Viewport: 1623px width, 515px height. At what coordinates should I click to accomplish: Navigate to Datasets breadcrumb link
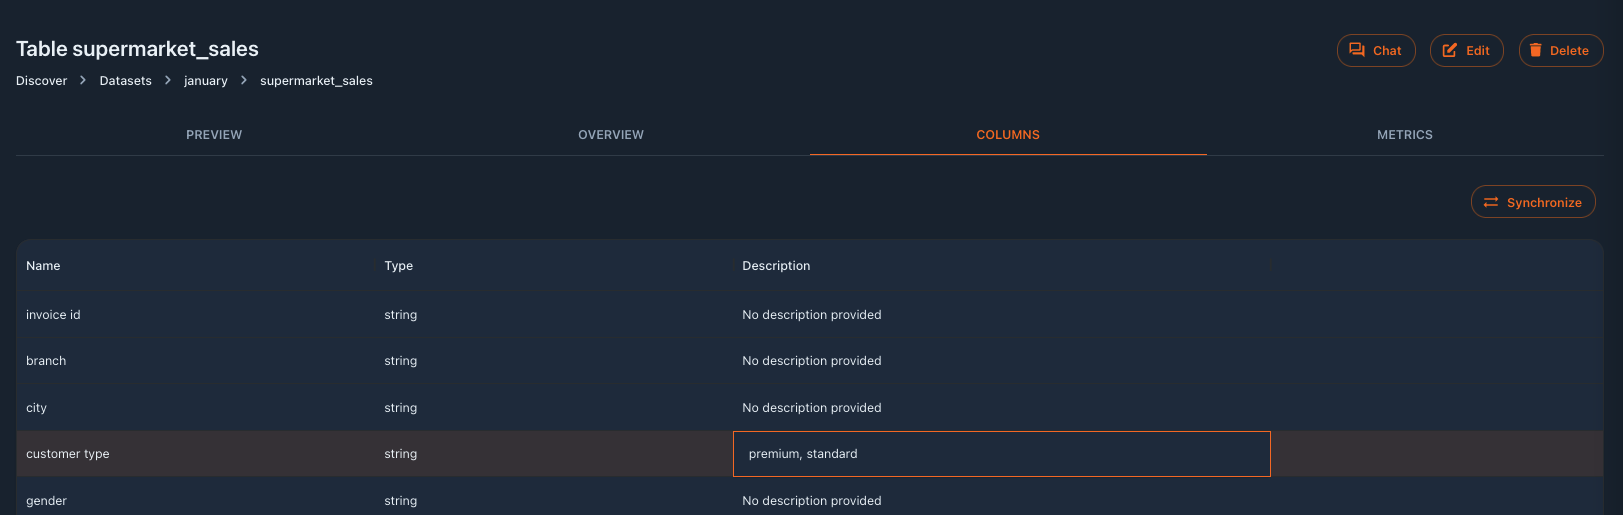pos(126,81)
